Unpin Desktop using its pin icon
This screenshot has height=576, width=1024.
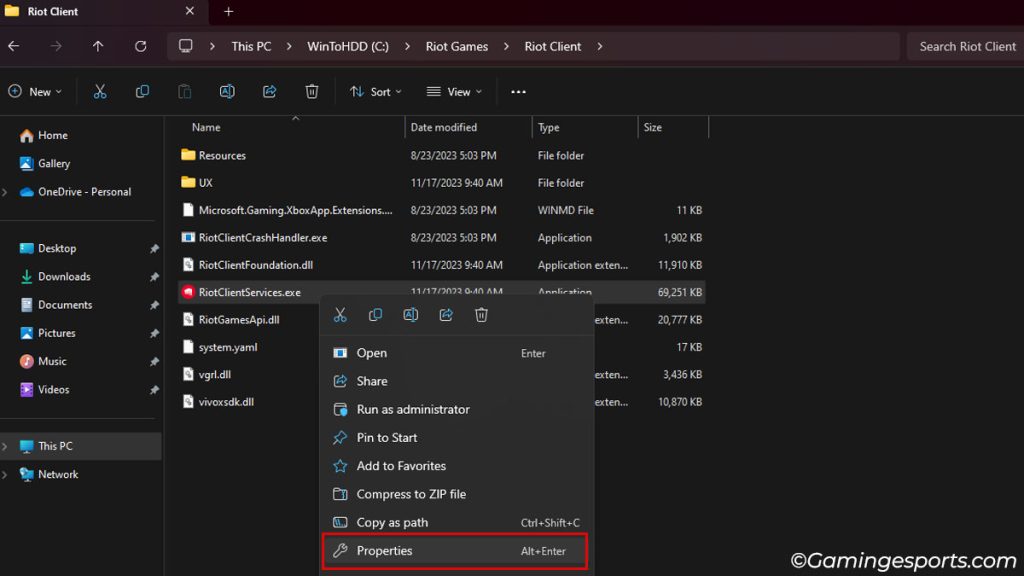(x=154, y=249)
